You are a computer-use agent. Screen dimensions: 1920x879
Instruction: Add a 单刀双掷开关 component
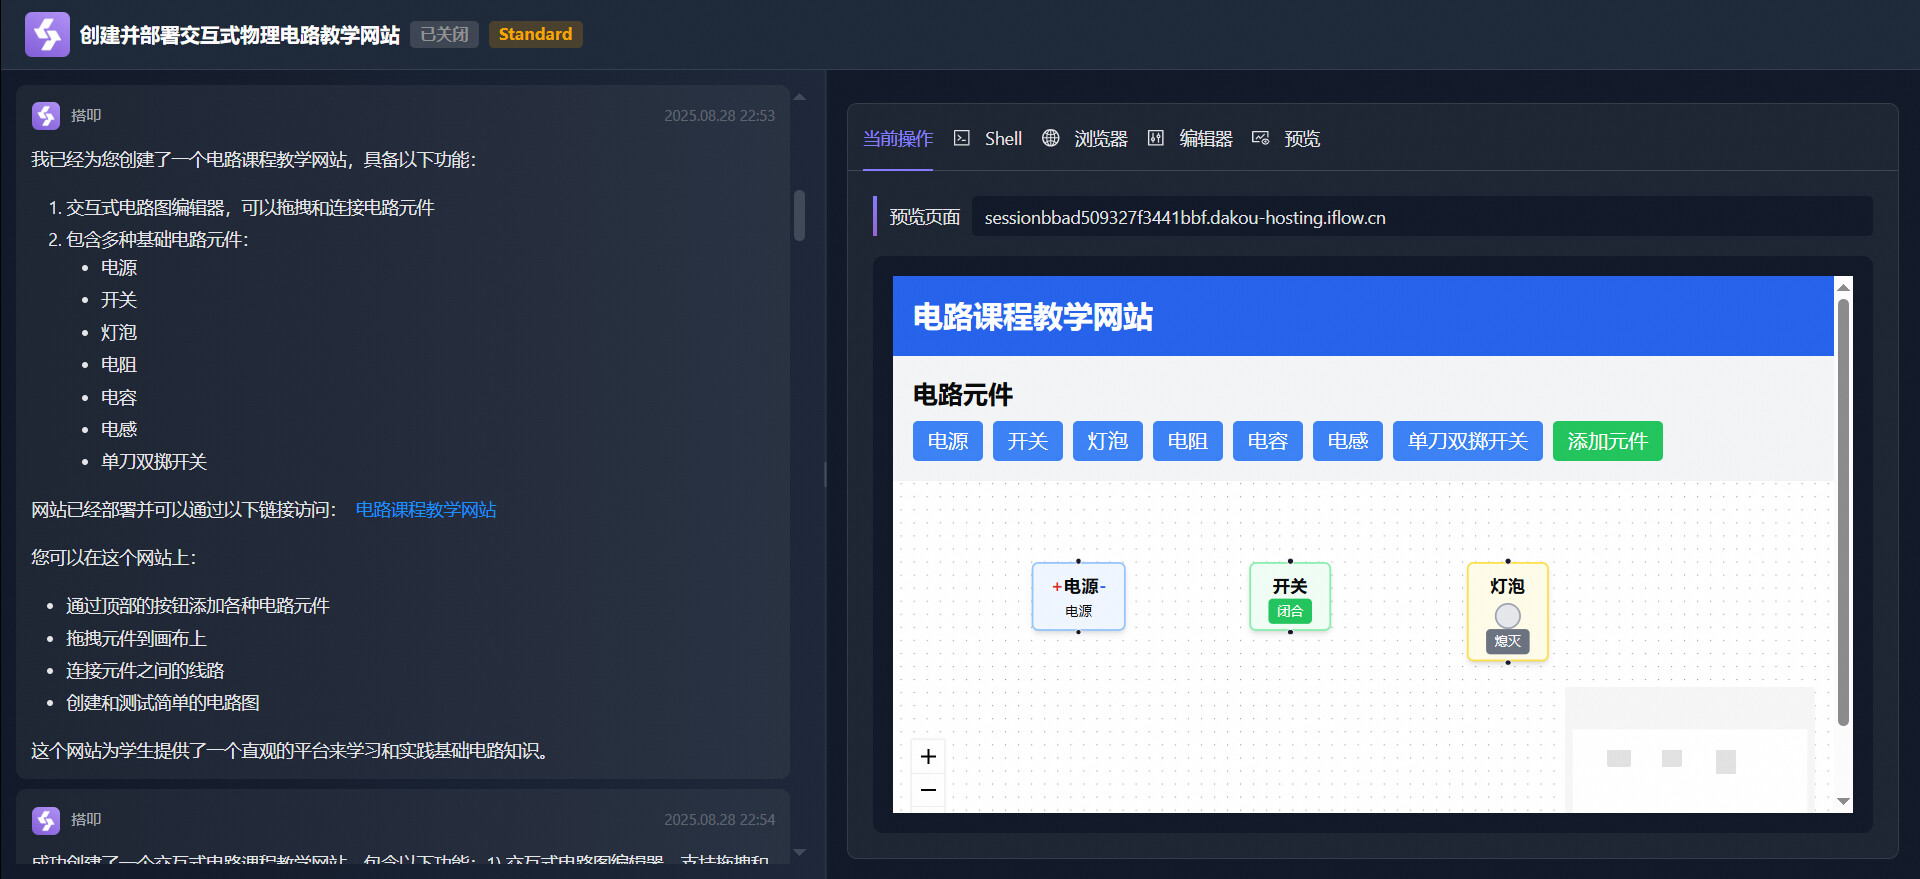coord(1467,441)
